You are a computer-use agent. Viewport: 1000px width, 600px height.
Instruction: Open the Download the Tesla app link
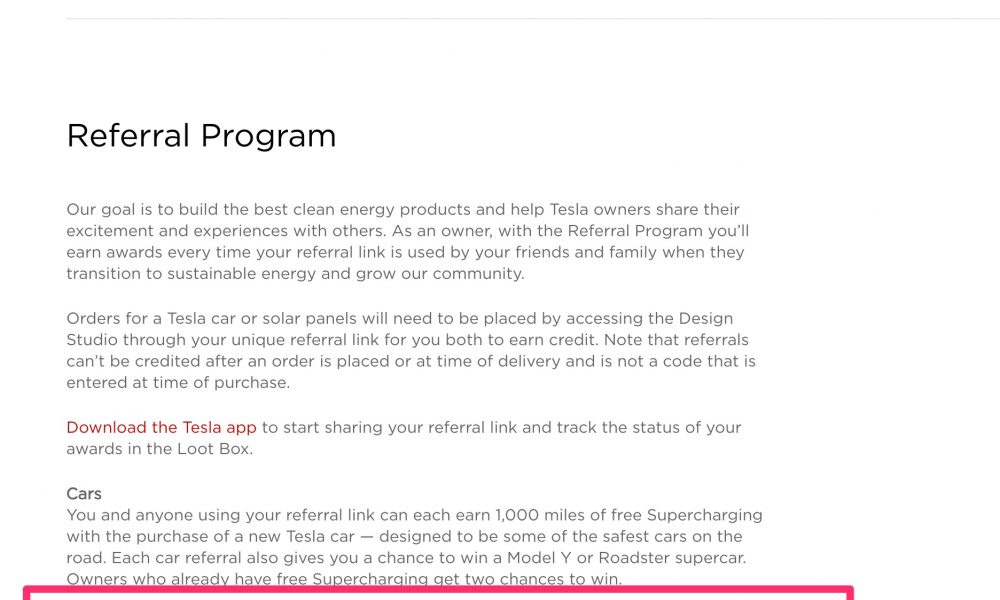coord(161,427)
